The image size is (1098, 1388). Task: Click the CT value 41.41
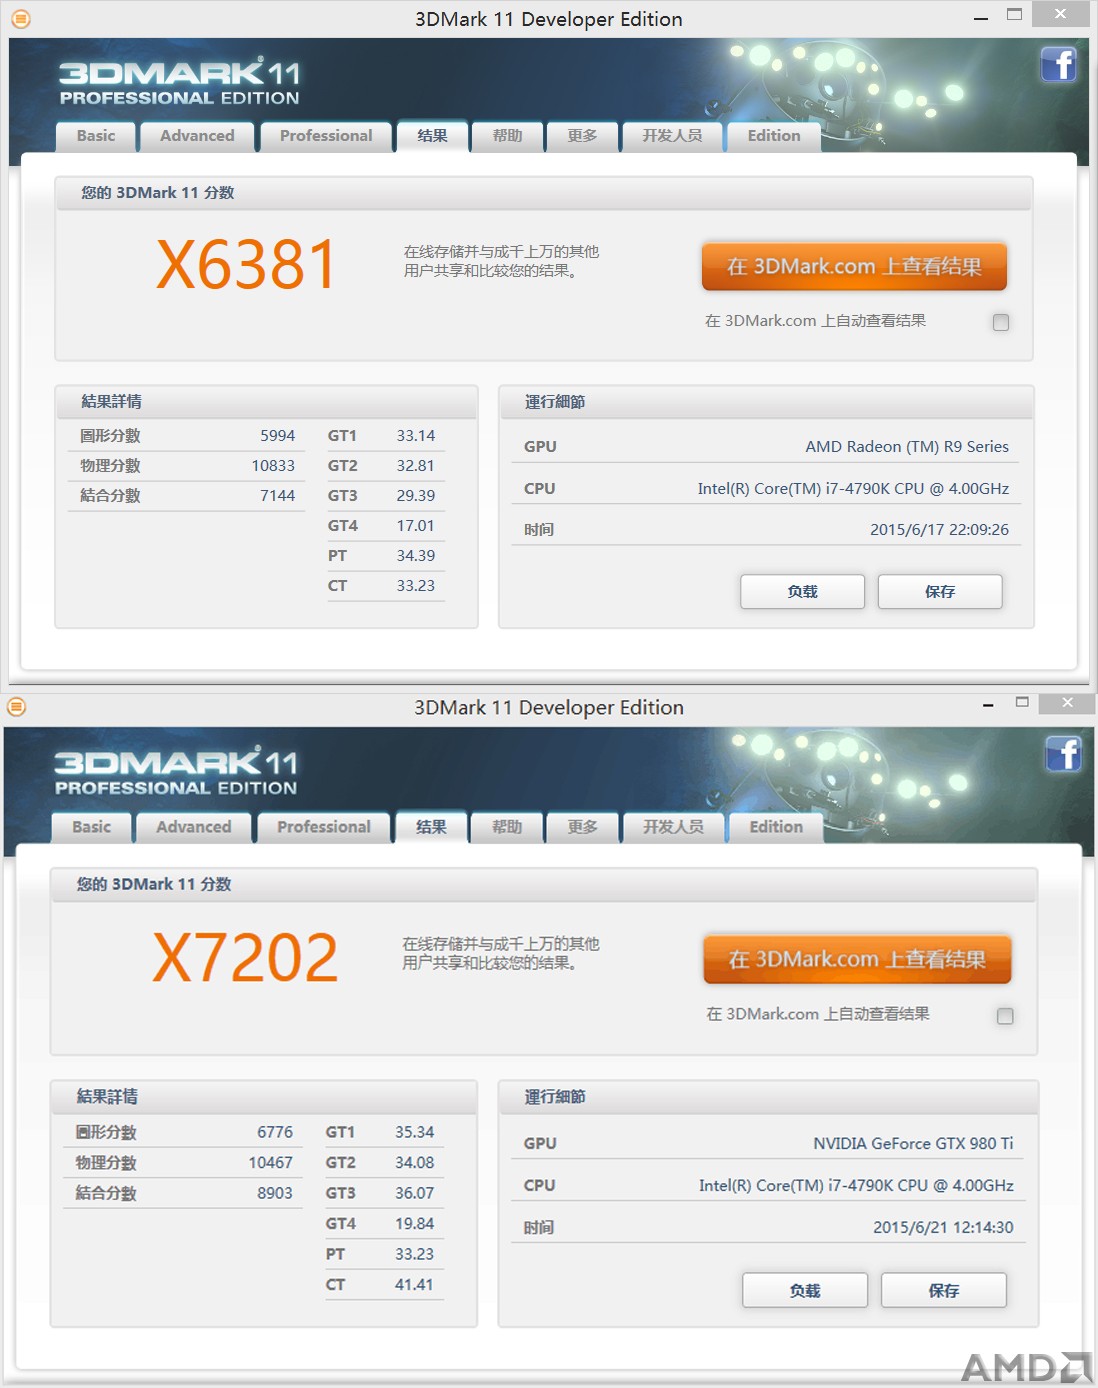click(414, 1285)
